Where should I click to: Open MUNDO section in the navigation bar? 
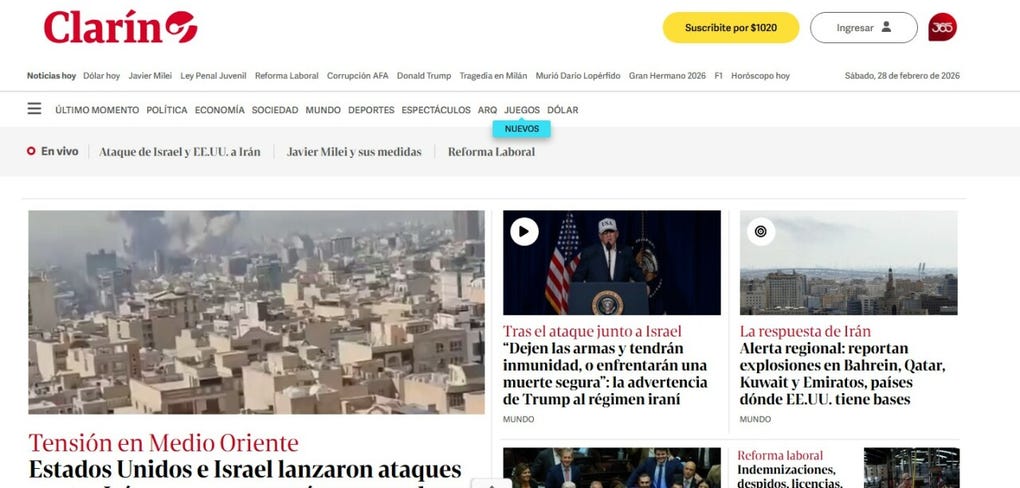coord(323,110)
